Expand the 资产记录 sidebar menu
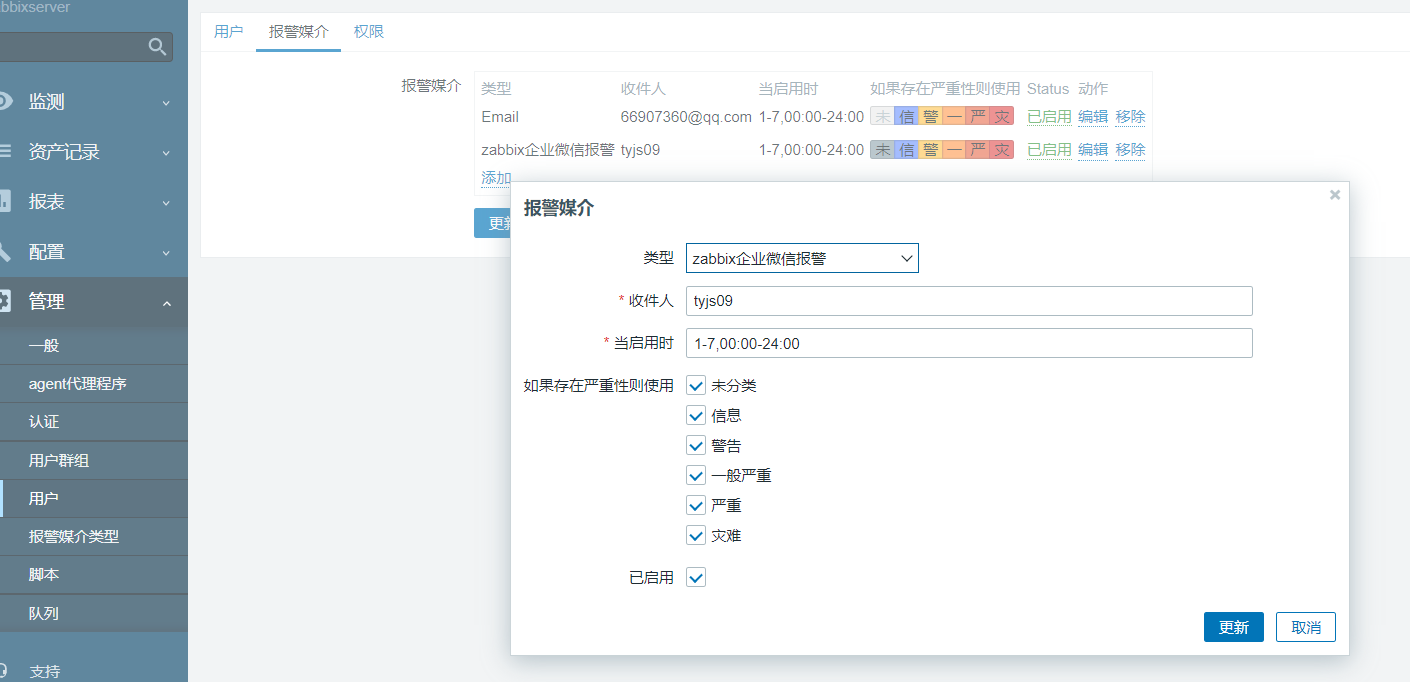 [x=166, y=152]
